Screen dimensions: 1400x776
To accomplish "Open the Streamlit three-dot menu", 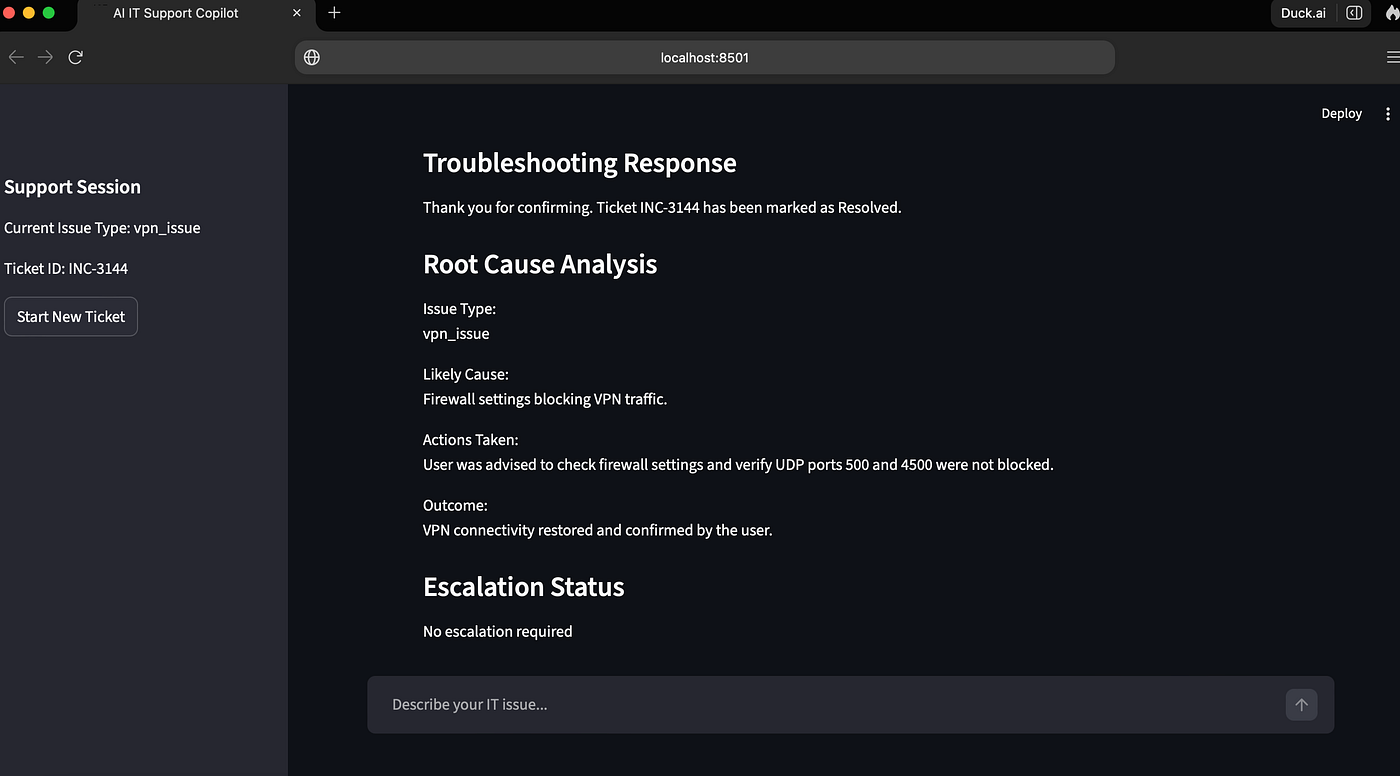I will pos(1387,114).
